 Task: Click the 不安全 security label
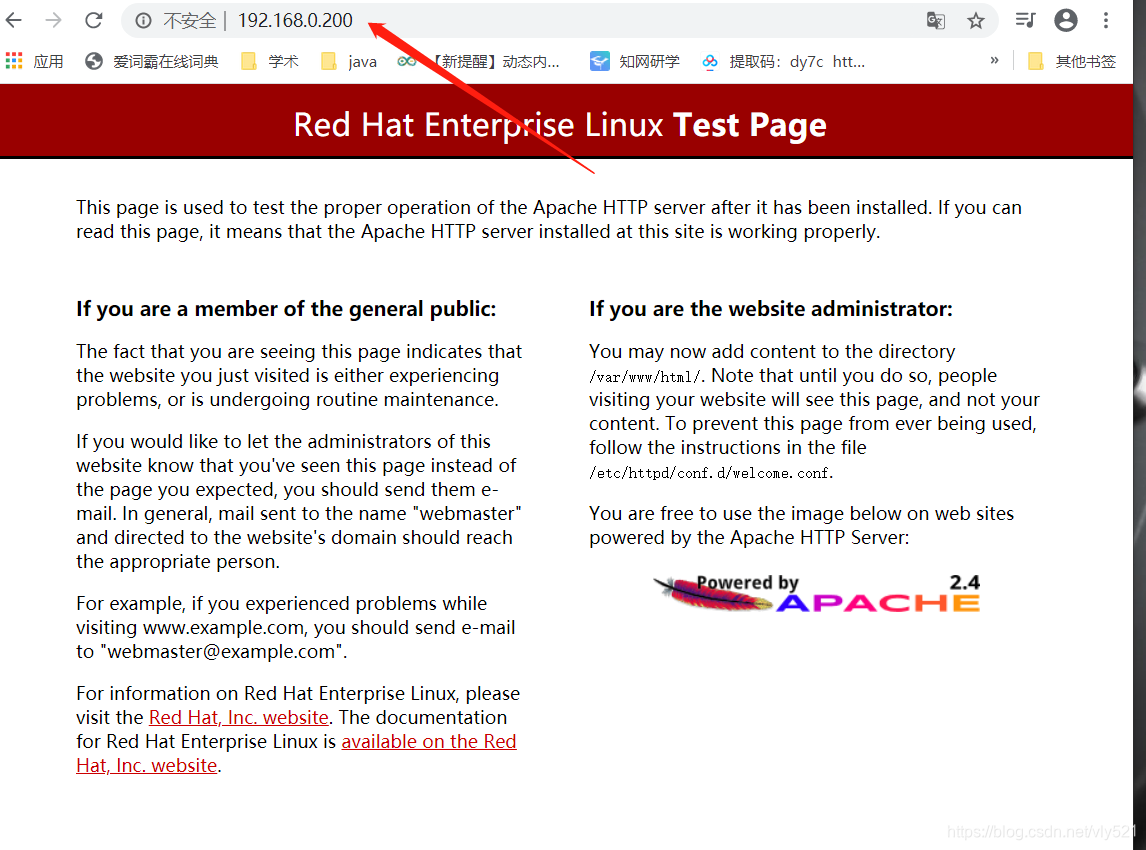pyautogui.click(x=189, y=20)
